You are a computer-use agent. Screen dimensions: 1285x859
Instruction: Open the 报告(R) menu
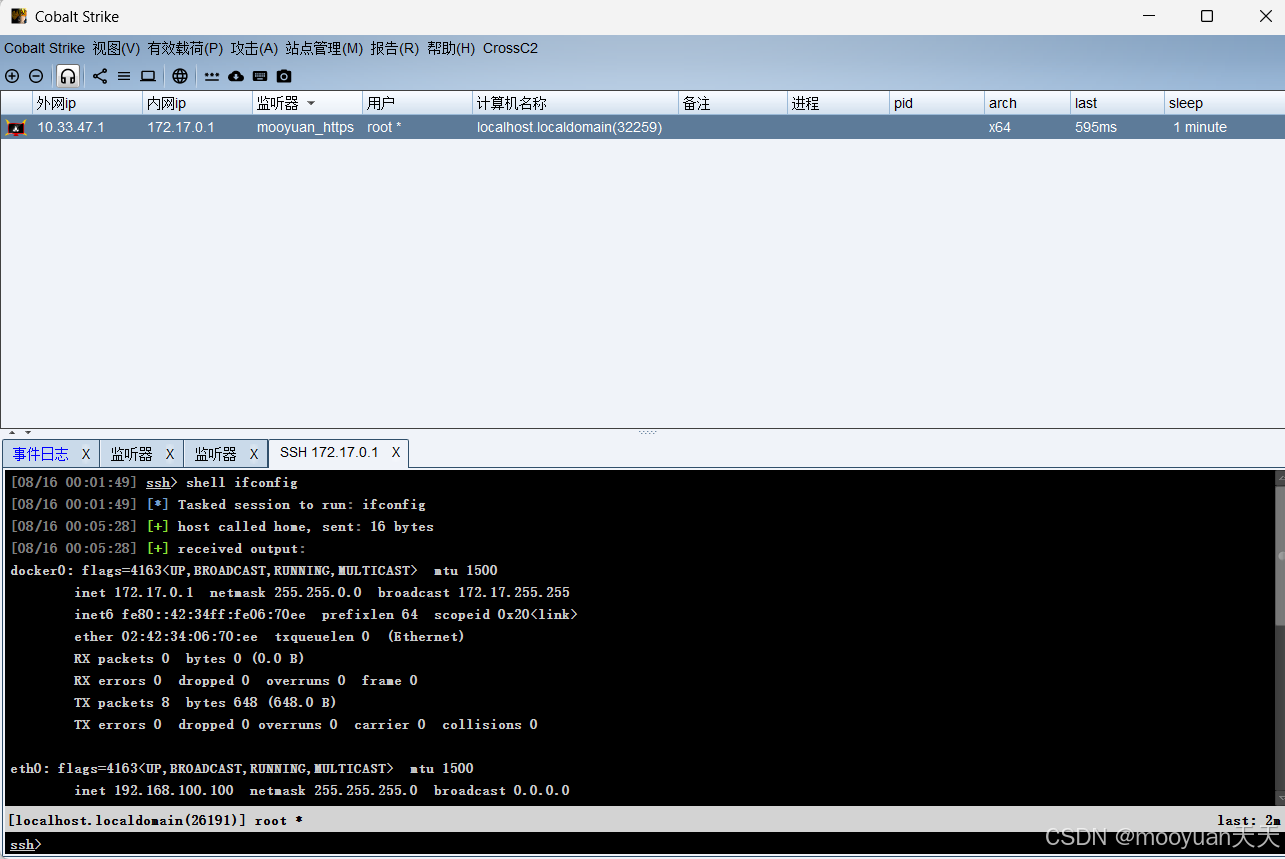point(395,48)
